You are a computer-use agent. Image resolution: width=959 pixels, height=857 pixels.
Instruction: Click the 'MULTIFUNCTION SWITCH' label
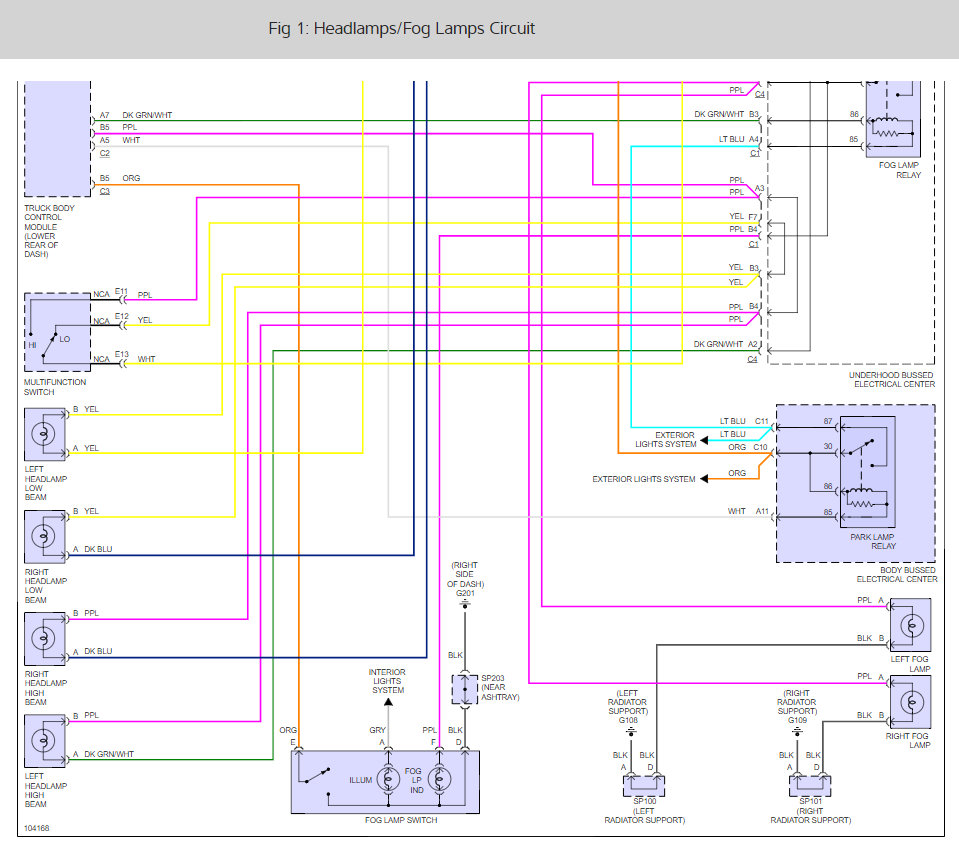tap(54, 387)
